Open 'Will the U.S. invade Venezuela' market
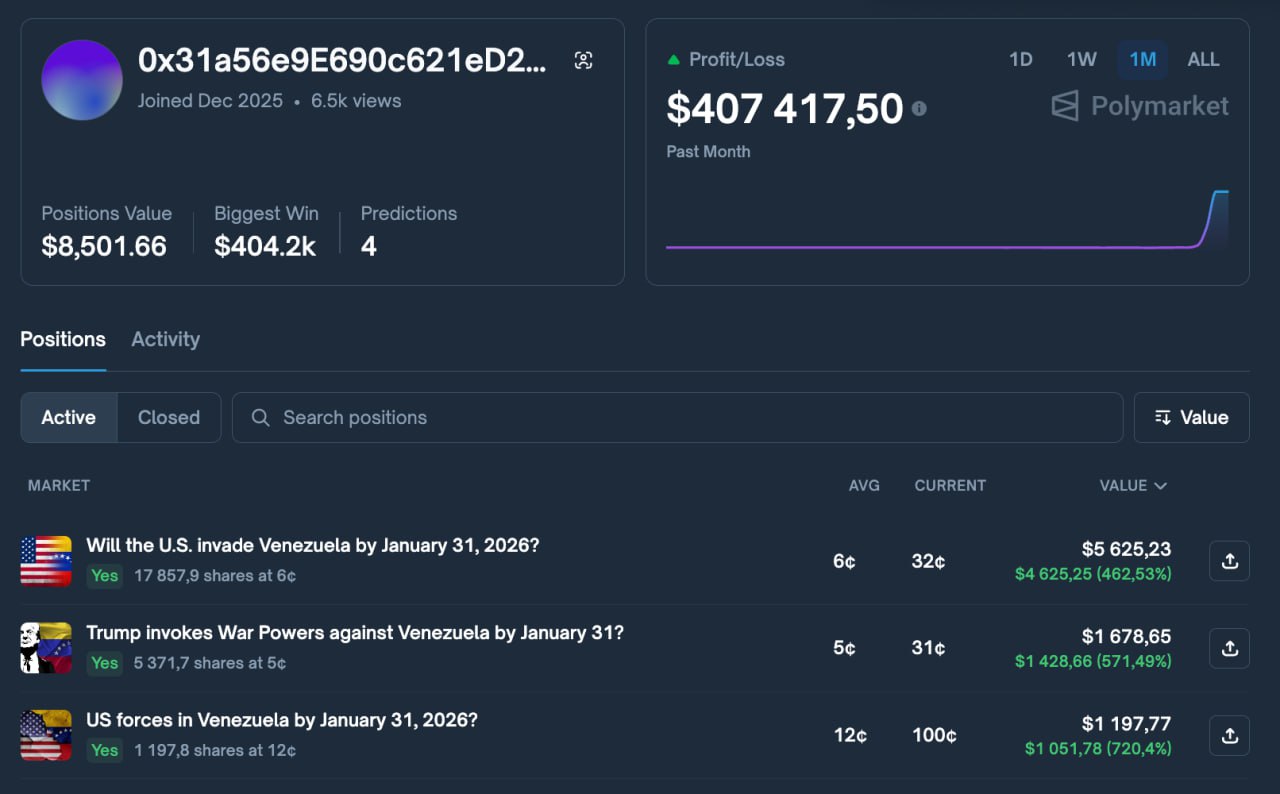The height and width of the screenshot is (794, 1280). pyautogui.click(x=312, y=546)
